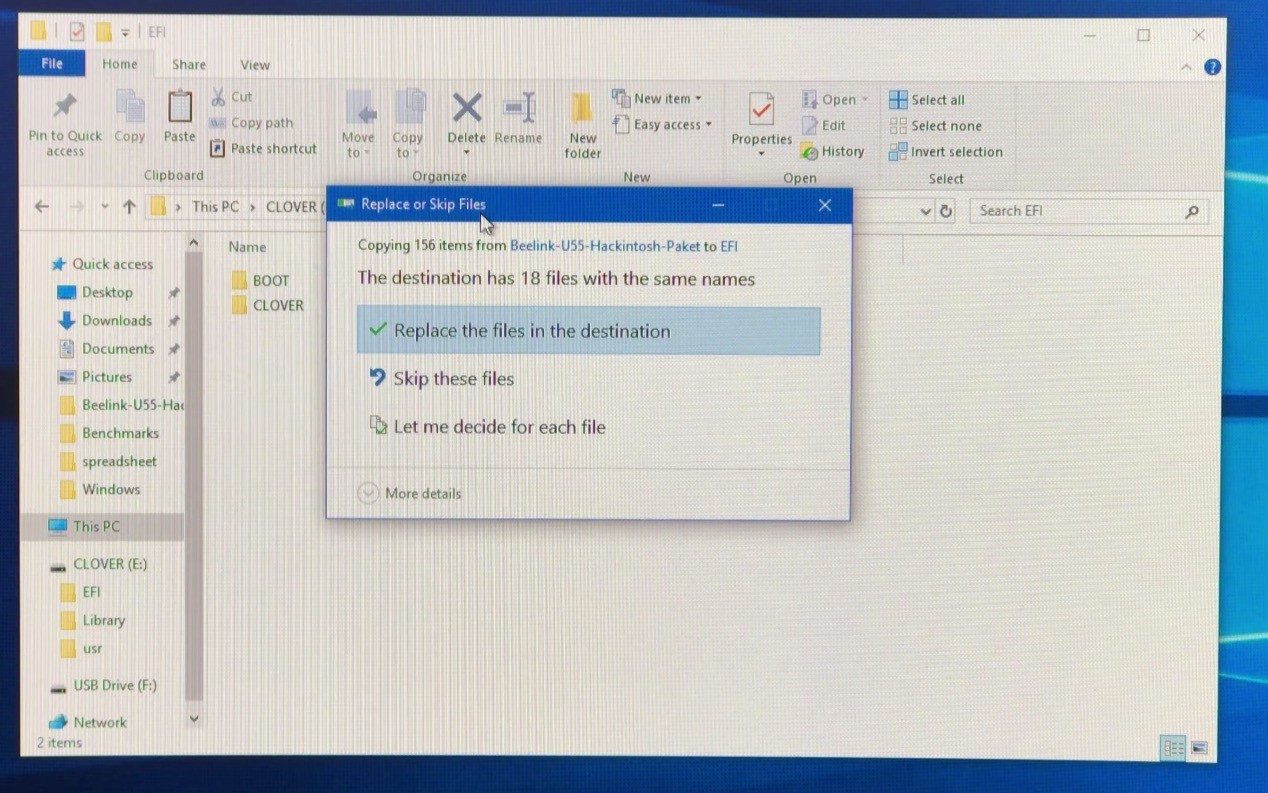The width and height of the screenshot is (1268, 793).
Task: Expand the Open button dropdown in the ribbon
Action: click(x=864, y=100)
